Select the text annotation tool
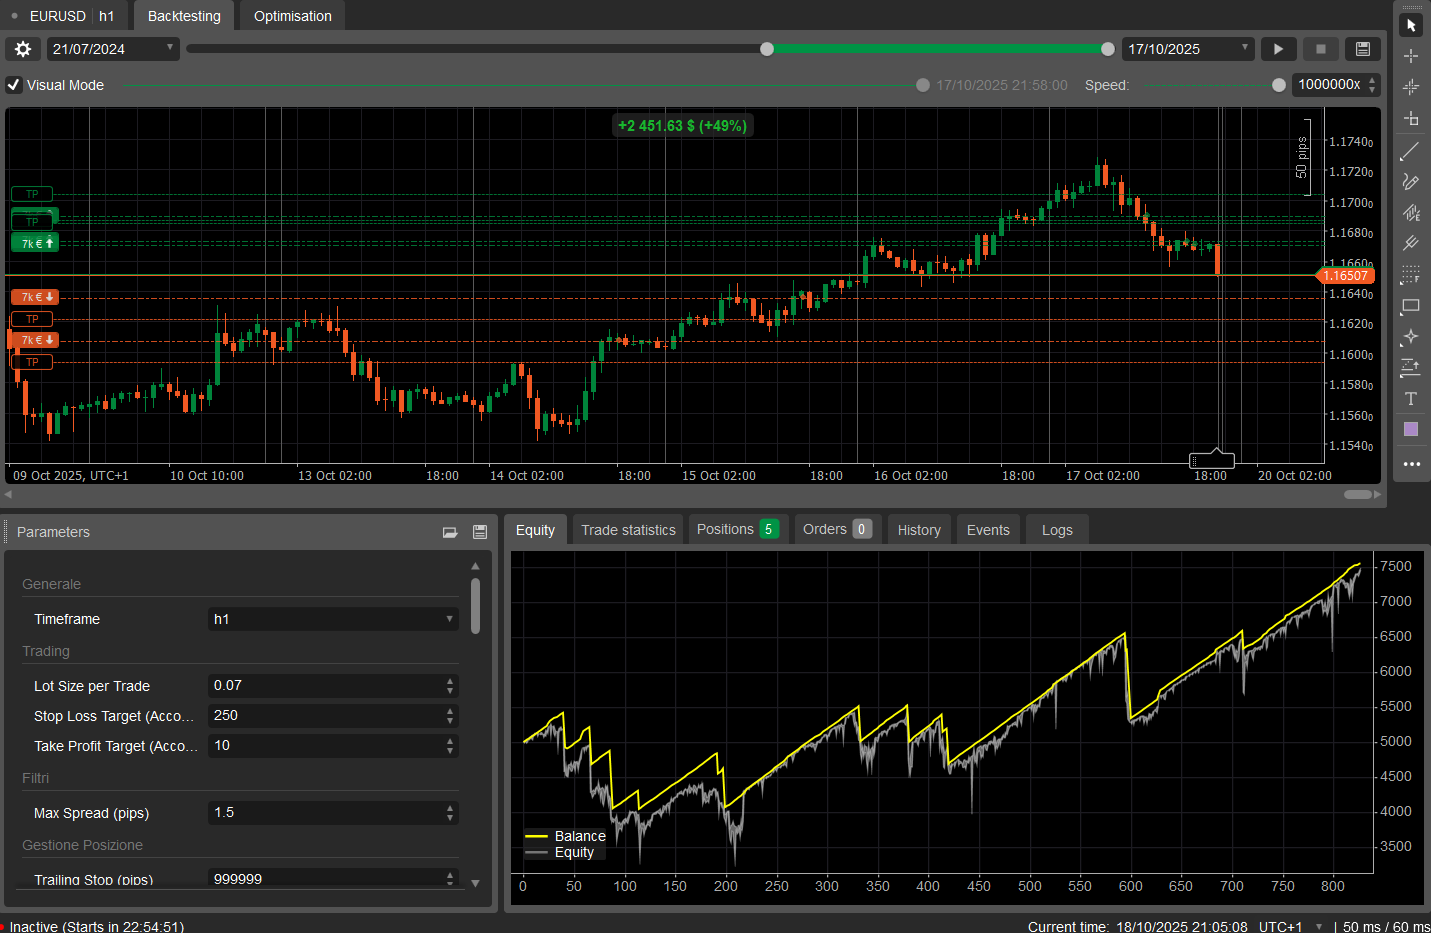The image size is (1431, 933). click(x=1410, y=399)
